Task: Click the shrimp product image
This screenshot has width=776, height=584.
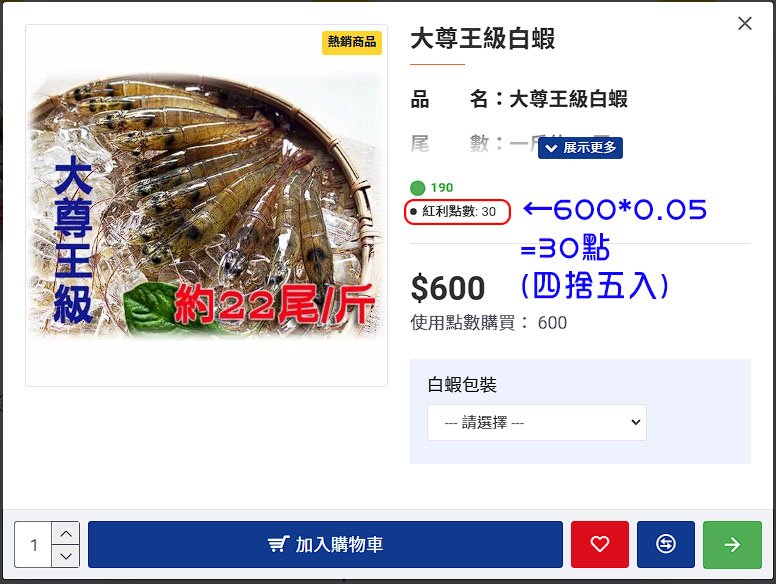Action: coord(206,205)
